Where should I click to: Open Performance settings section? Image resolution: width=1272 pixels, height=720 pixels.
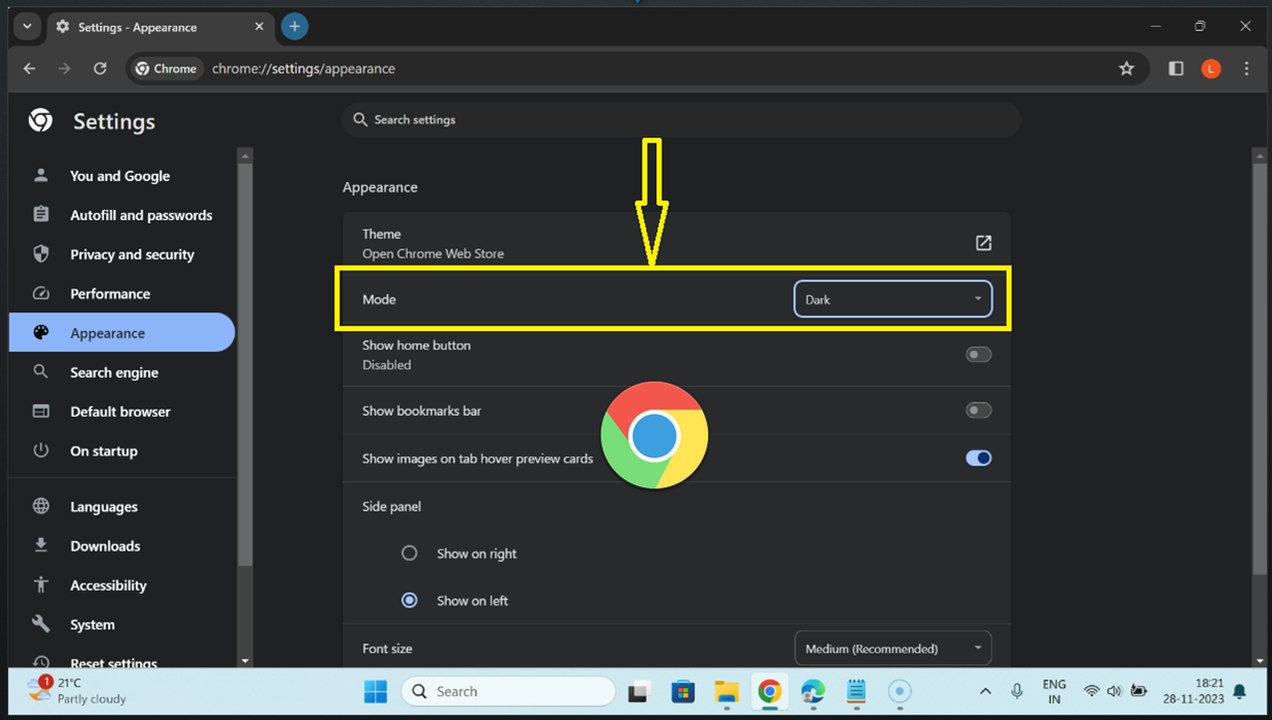(x=110, y=294)
